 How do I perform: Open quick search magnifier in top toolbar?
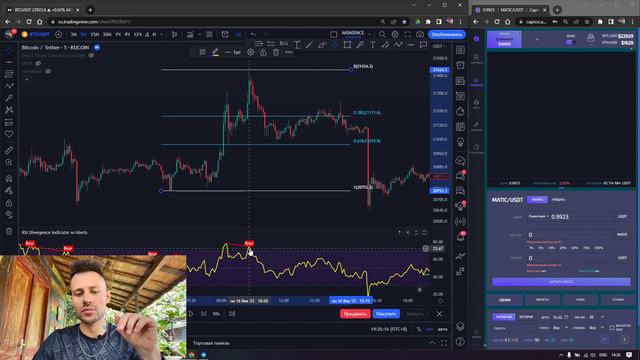click(x=382, y=35)
